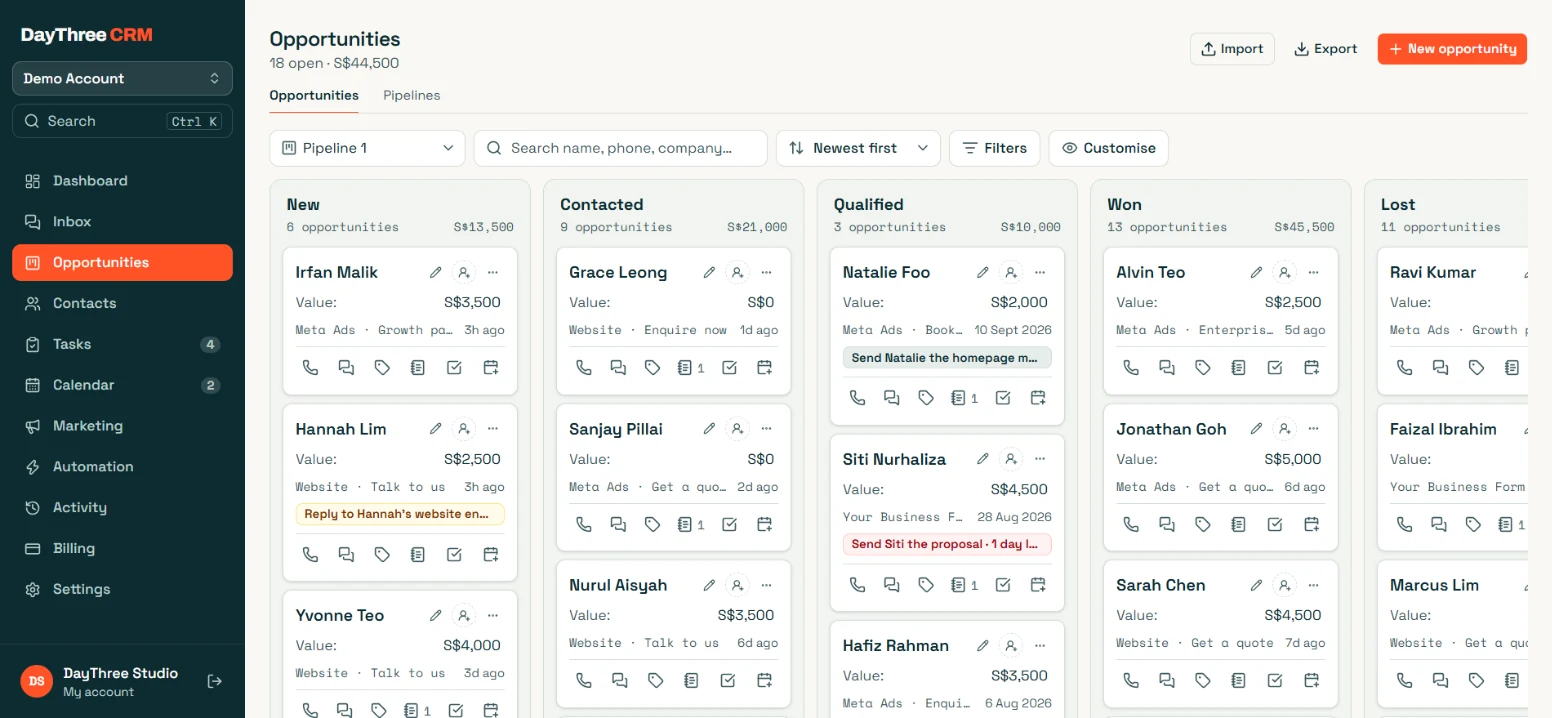Click the assign-user icon on Hannah Lim's card
The width and height of the screenshot is (1552, 718).
tap(463, 429)
